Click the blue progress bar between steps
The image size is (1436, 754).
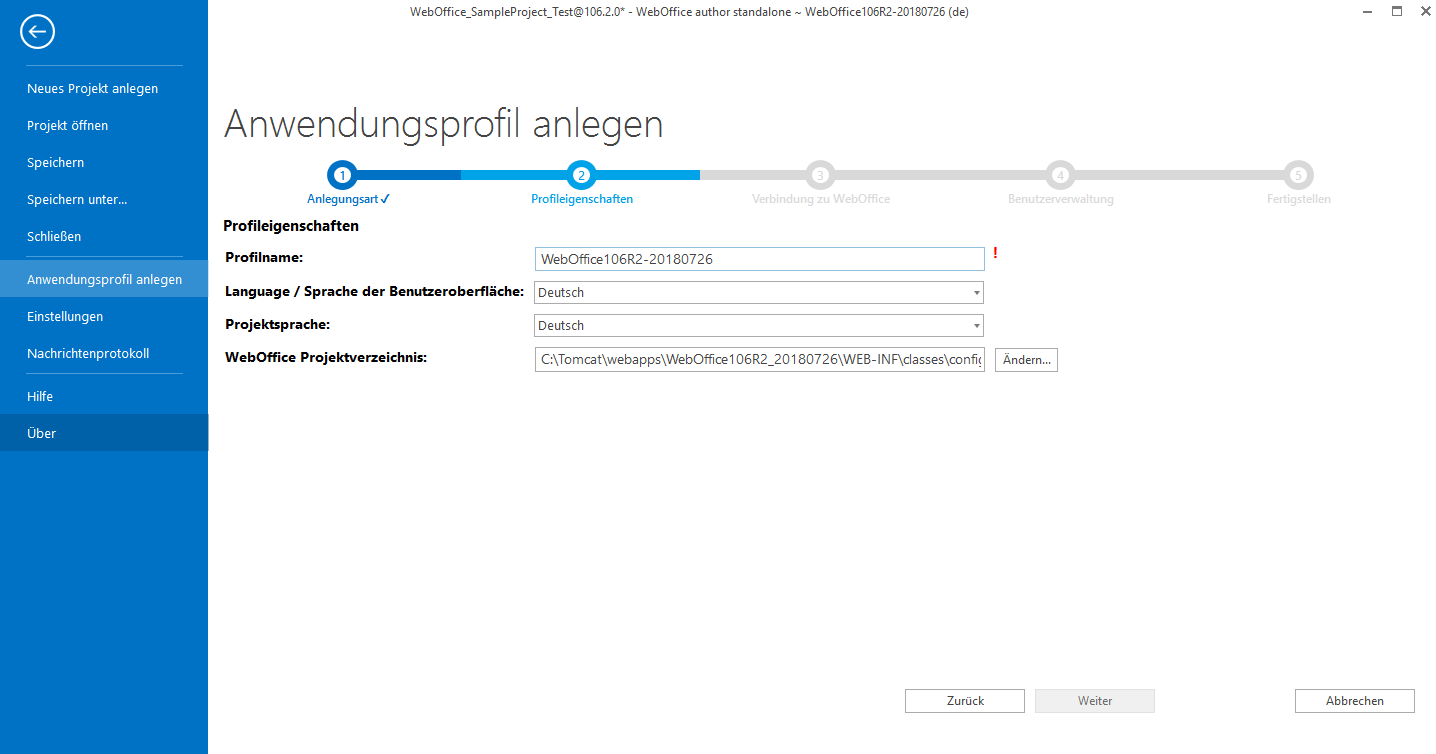coord(460,174)
